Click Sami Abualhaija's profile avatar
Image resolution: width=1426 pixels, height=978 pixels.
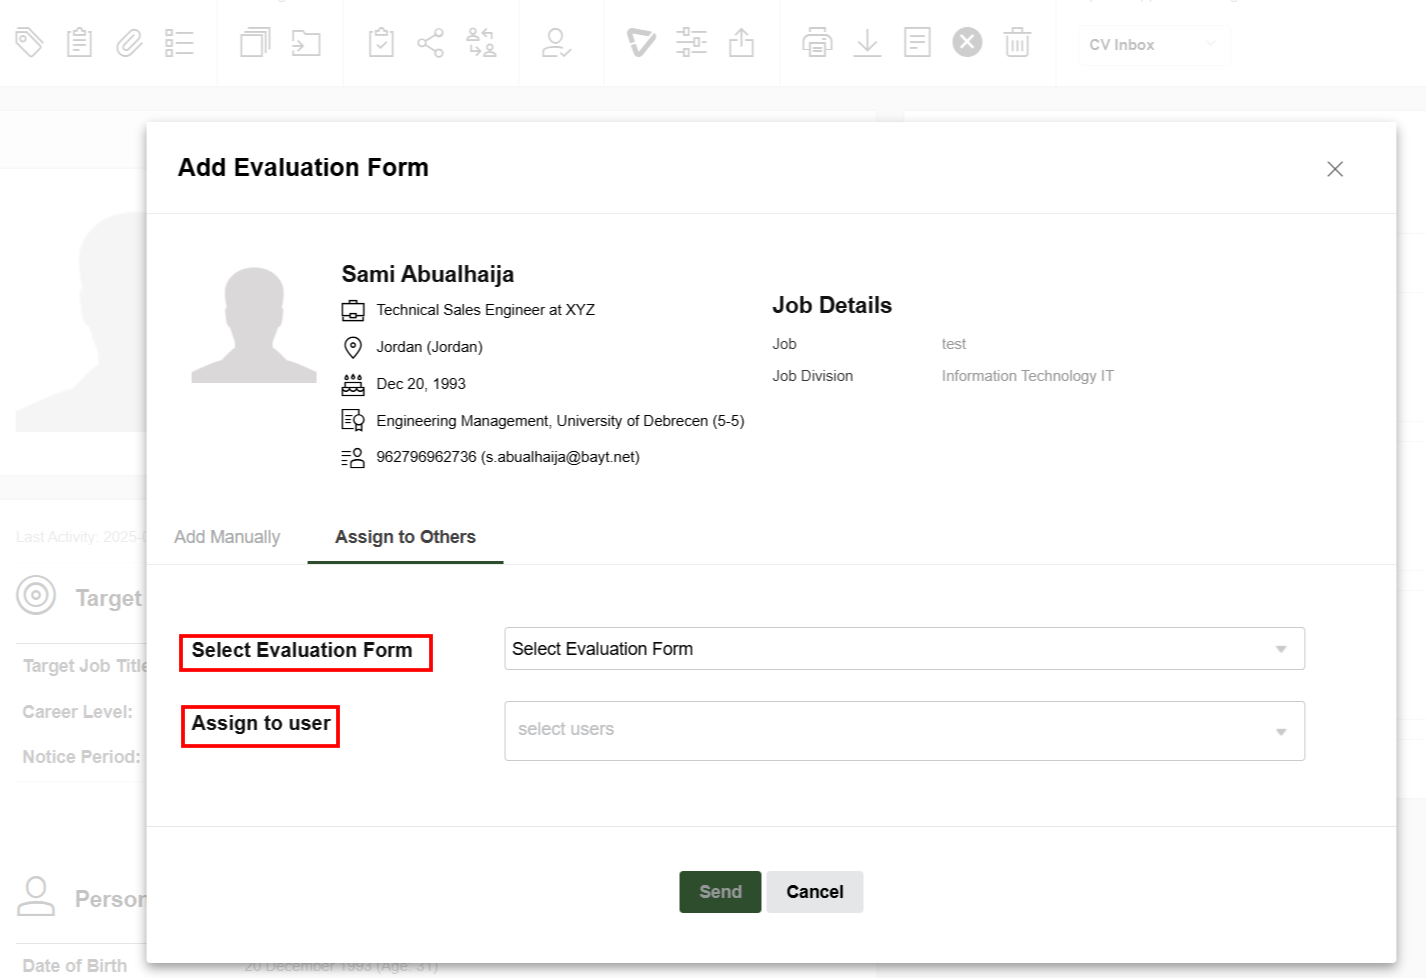click(x=254, y=325)
